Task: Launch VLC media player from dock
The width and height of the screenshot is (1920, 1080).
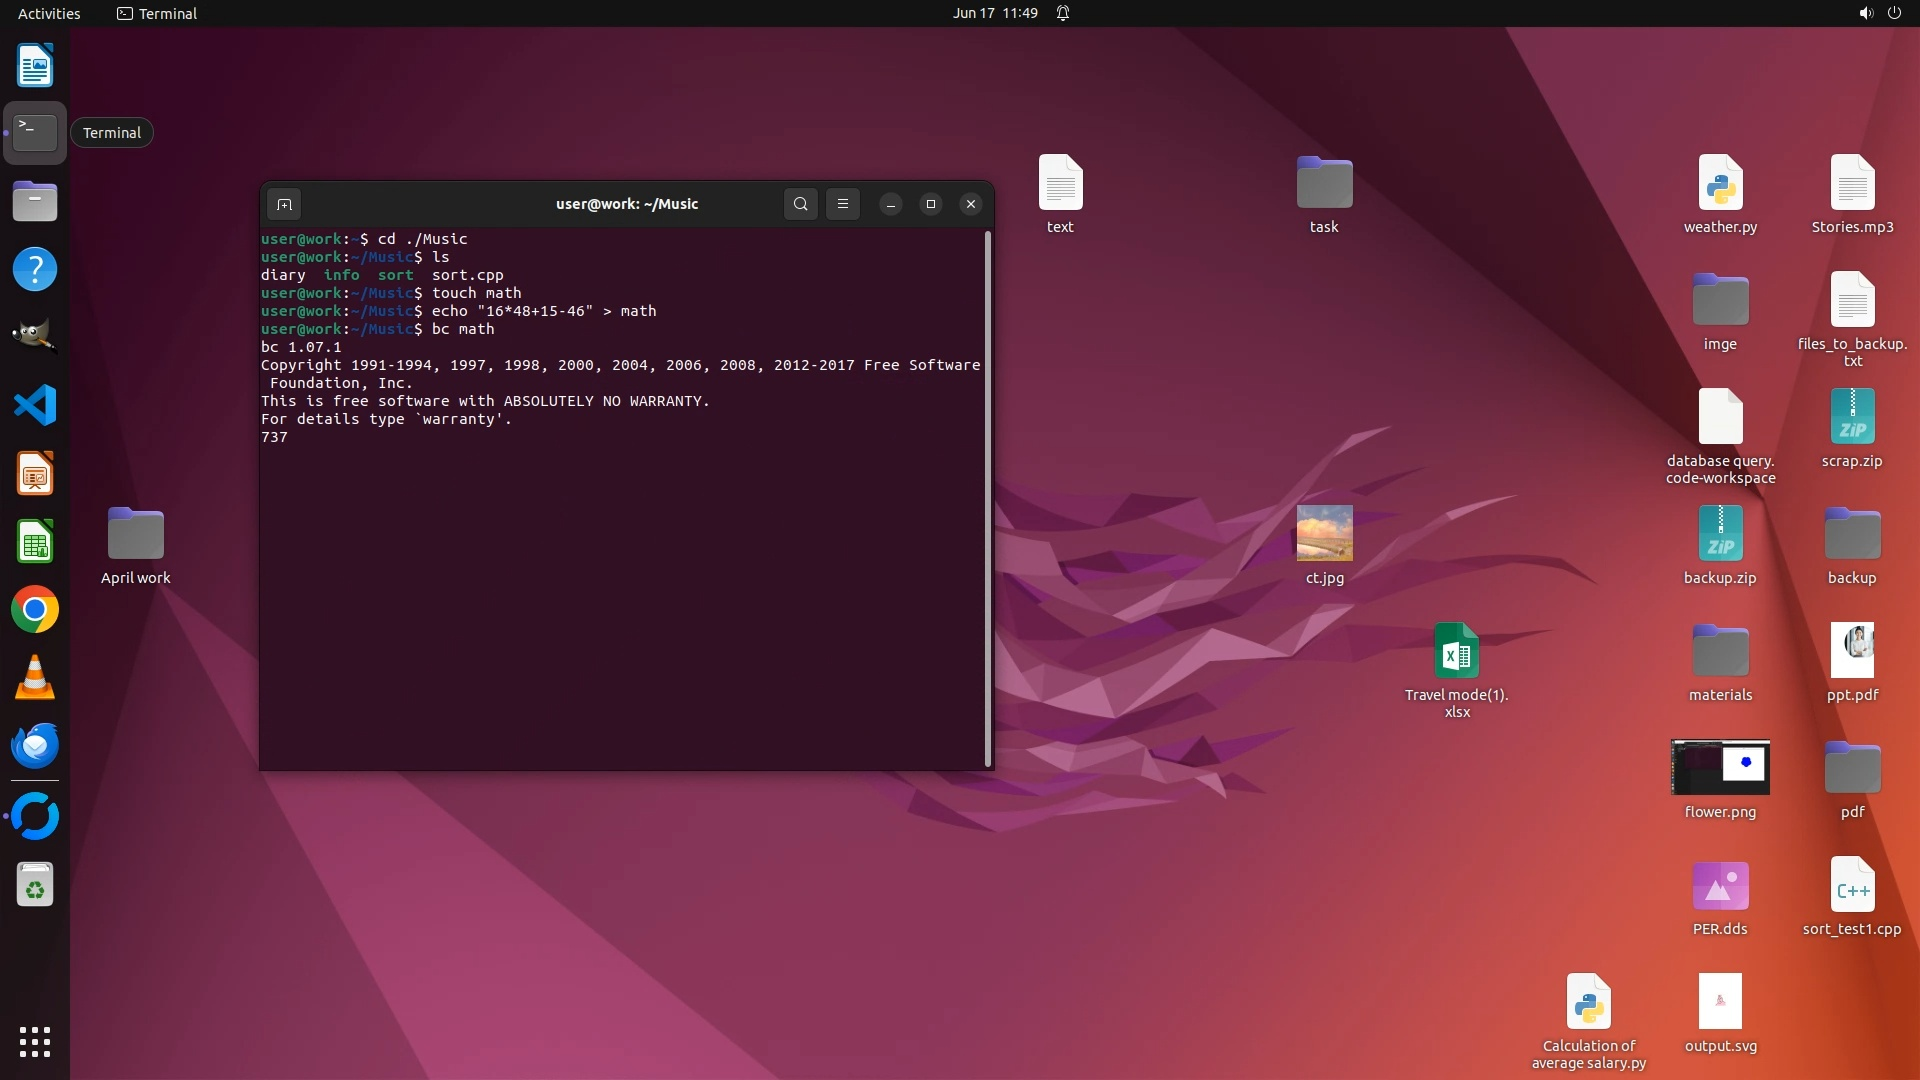Action: [x=35, y=678]
